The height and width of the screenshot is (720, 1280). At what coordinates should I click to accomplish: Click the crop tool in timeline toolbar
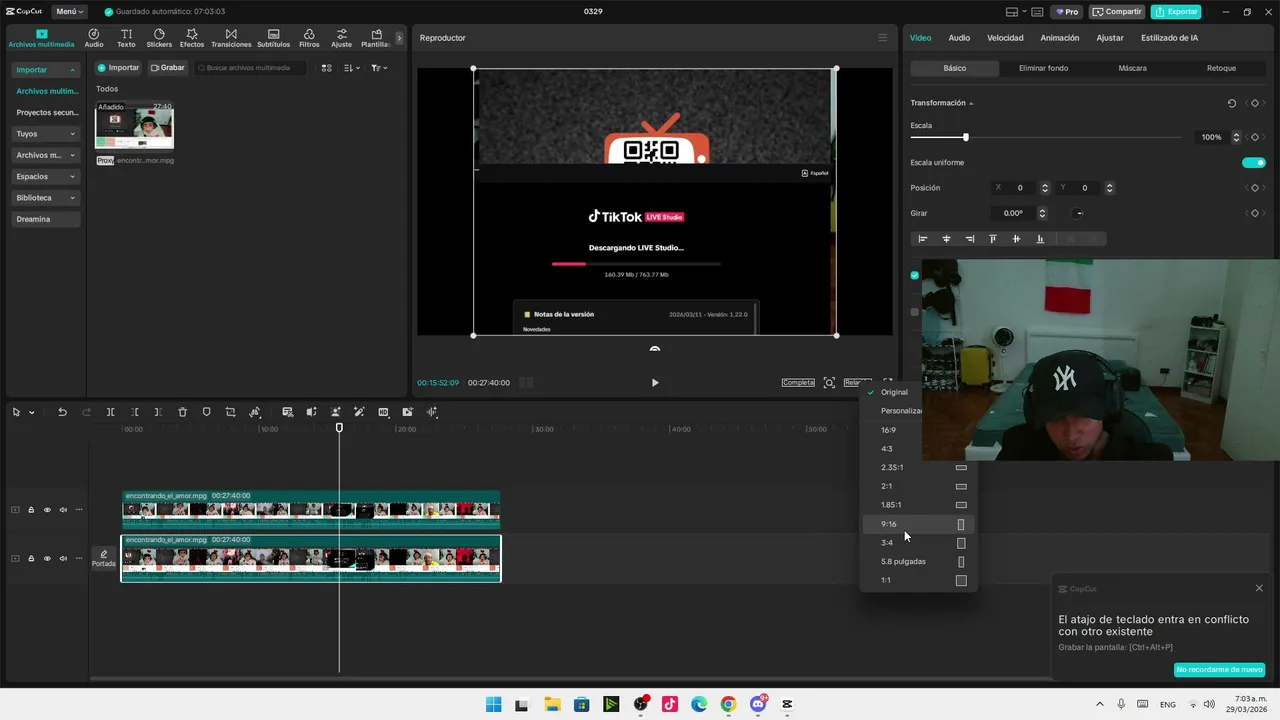(x=230, y=412)
